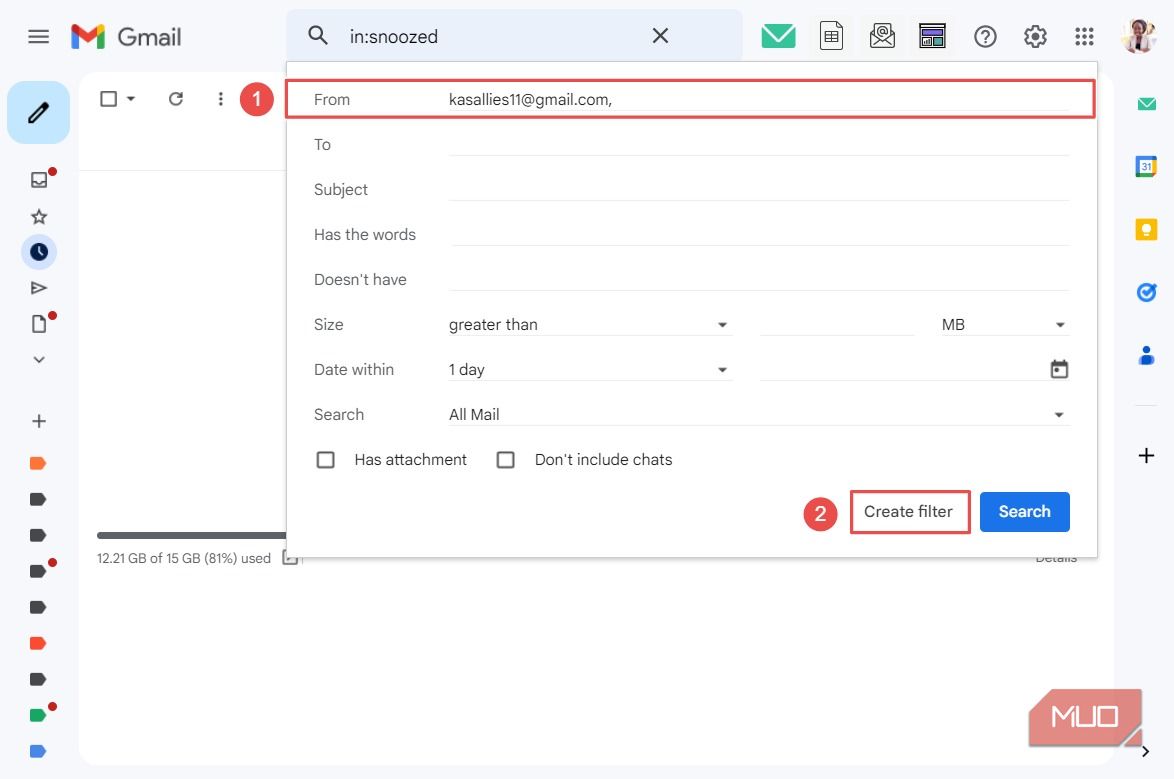The width and height of the screenshot is (1174, 779).
Task: Open Google Calendar side panel
Action: pyautogui.click(x=1146, y=166)
